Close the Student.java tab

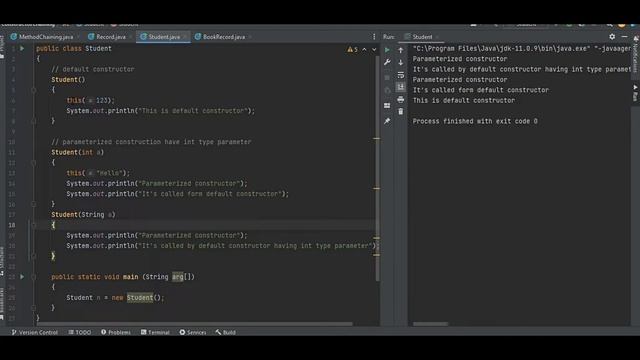(184, 37)
